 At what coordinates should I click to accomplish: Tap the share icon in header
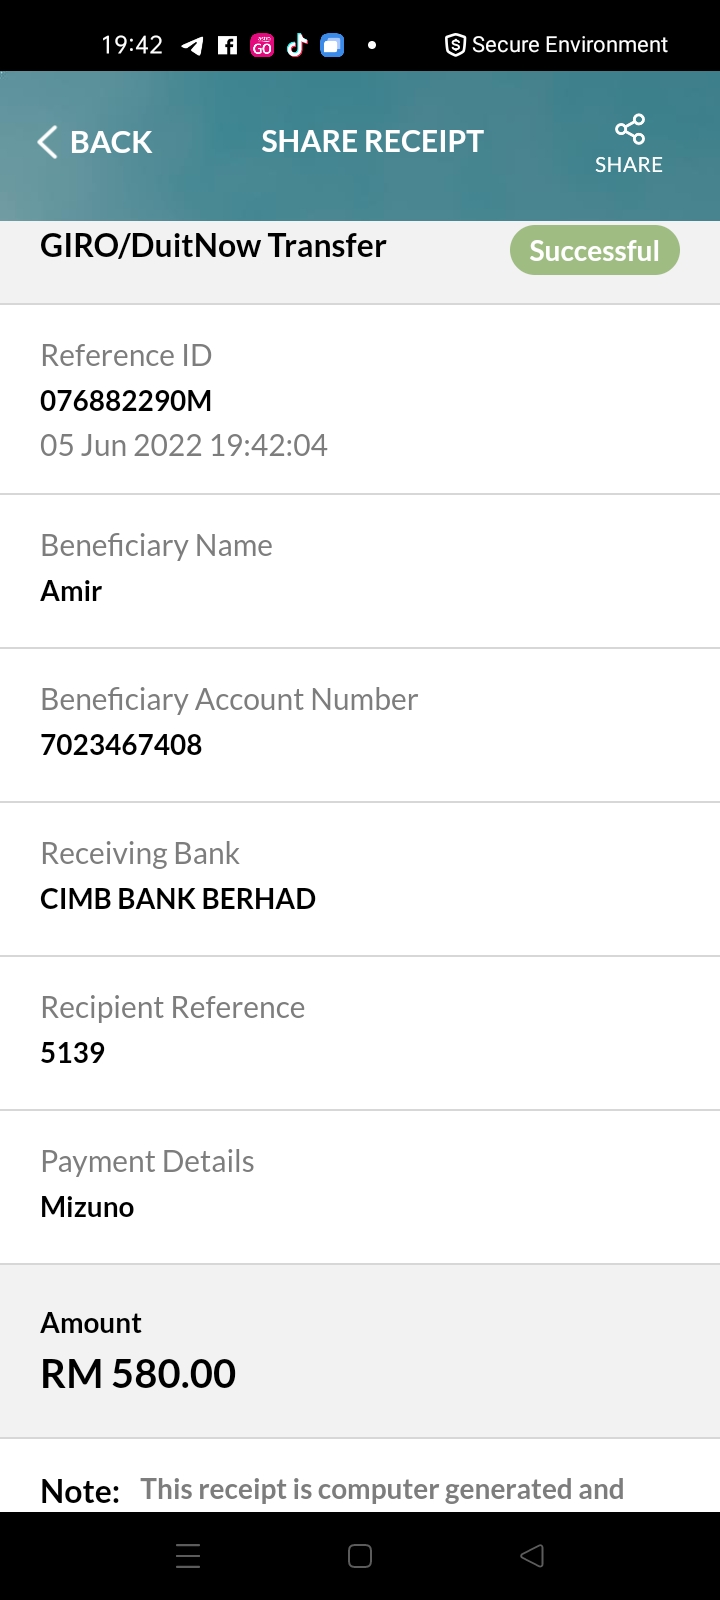pos(629,130)
